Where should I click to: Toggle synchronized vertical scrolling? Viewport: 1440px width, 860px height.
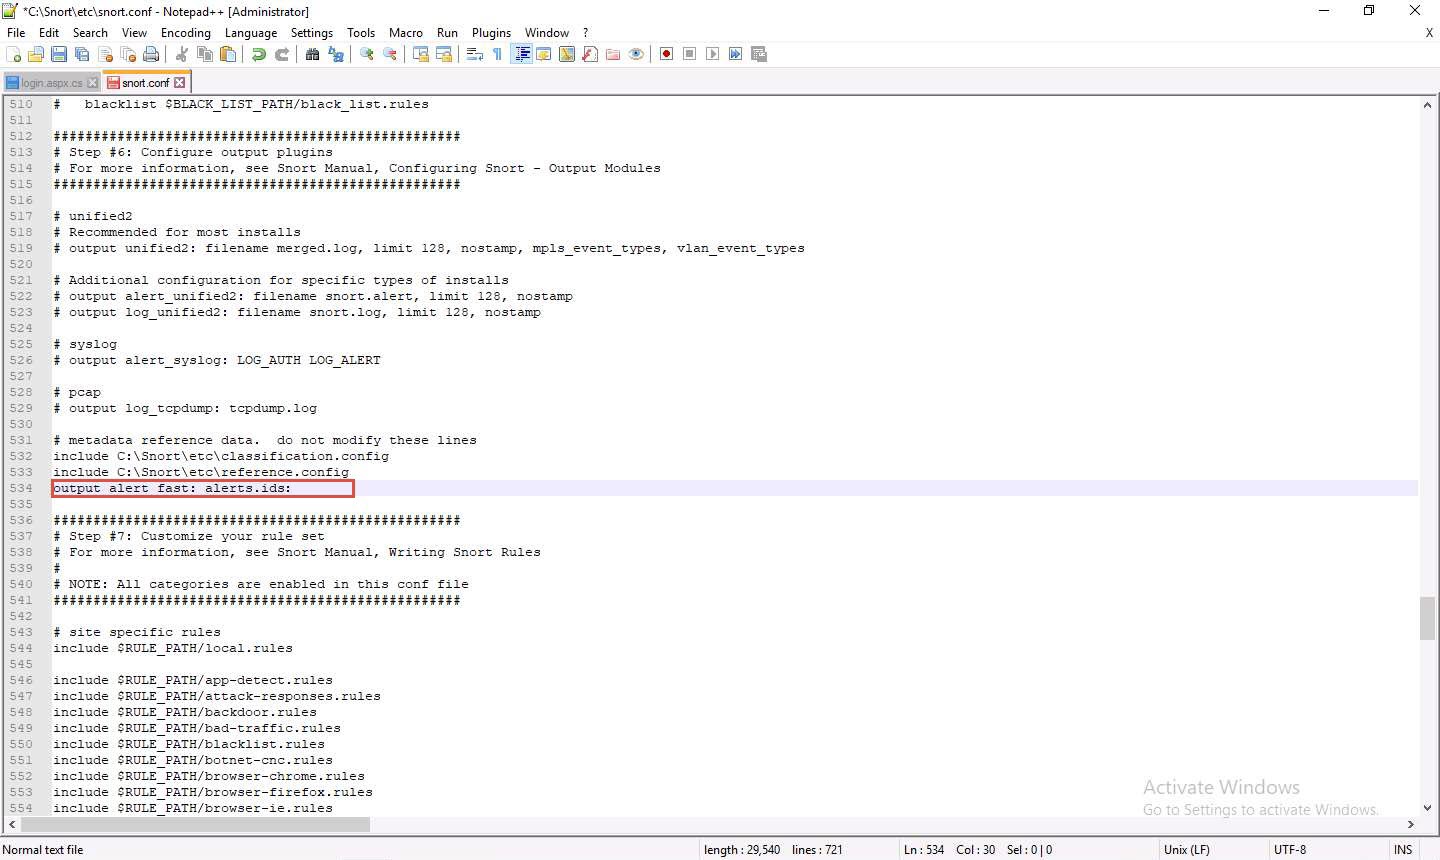click(x=421, y=54)
